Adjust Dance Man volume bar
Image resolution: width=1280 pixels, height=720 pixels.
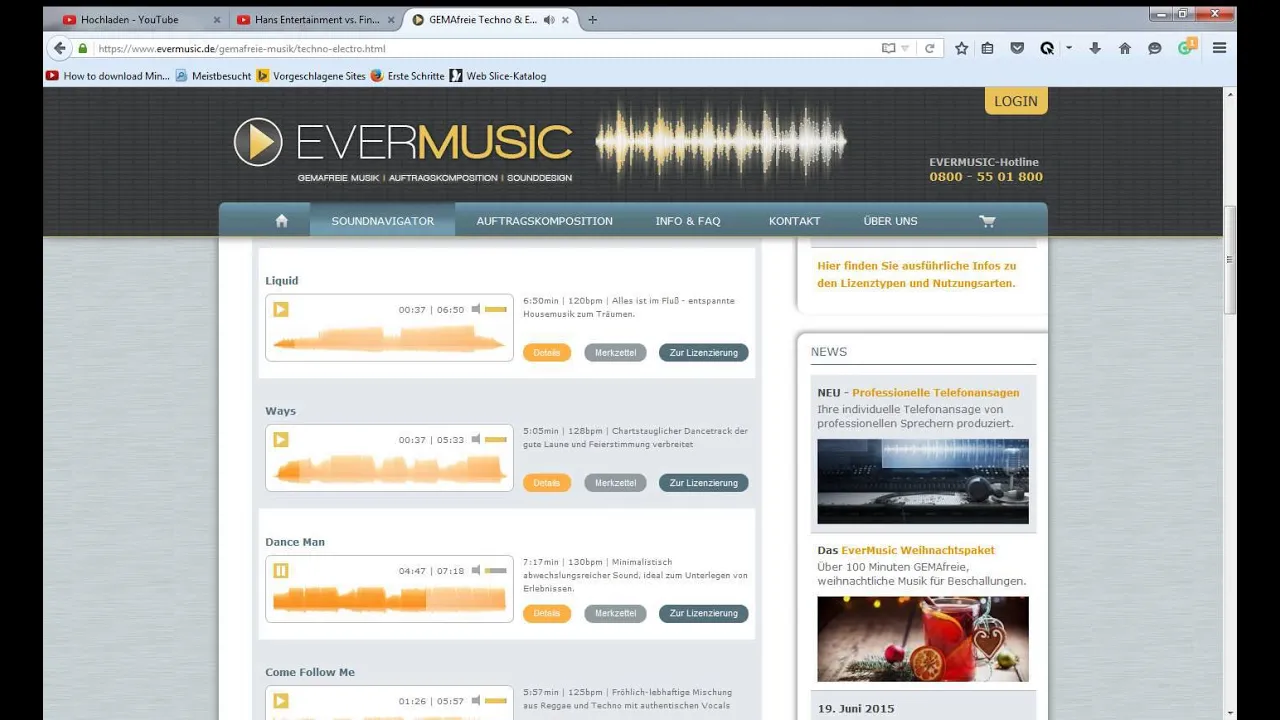(496, 571)
